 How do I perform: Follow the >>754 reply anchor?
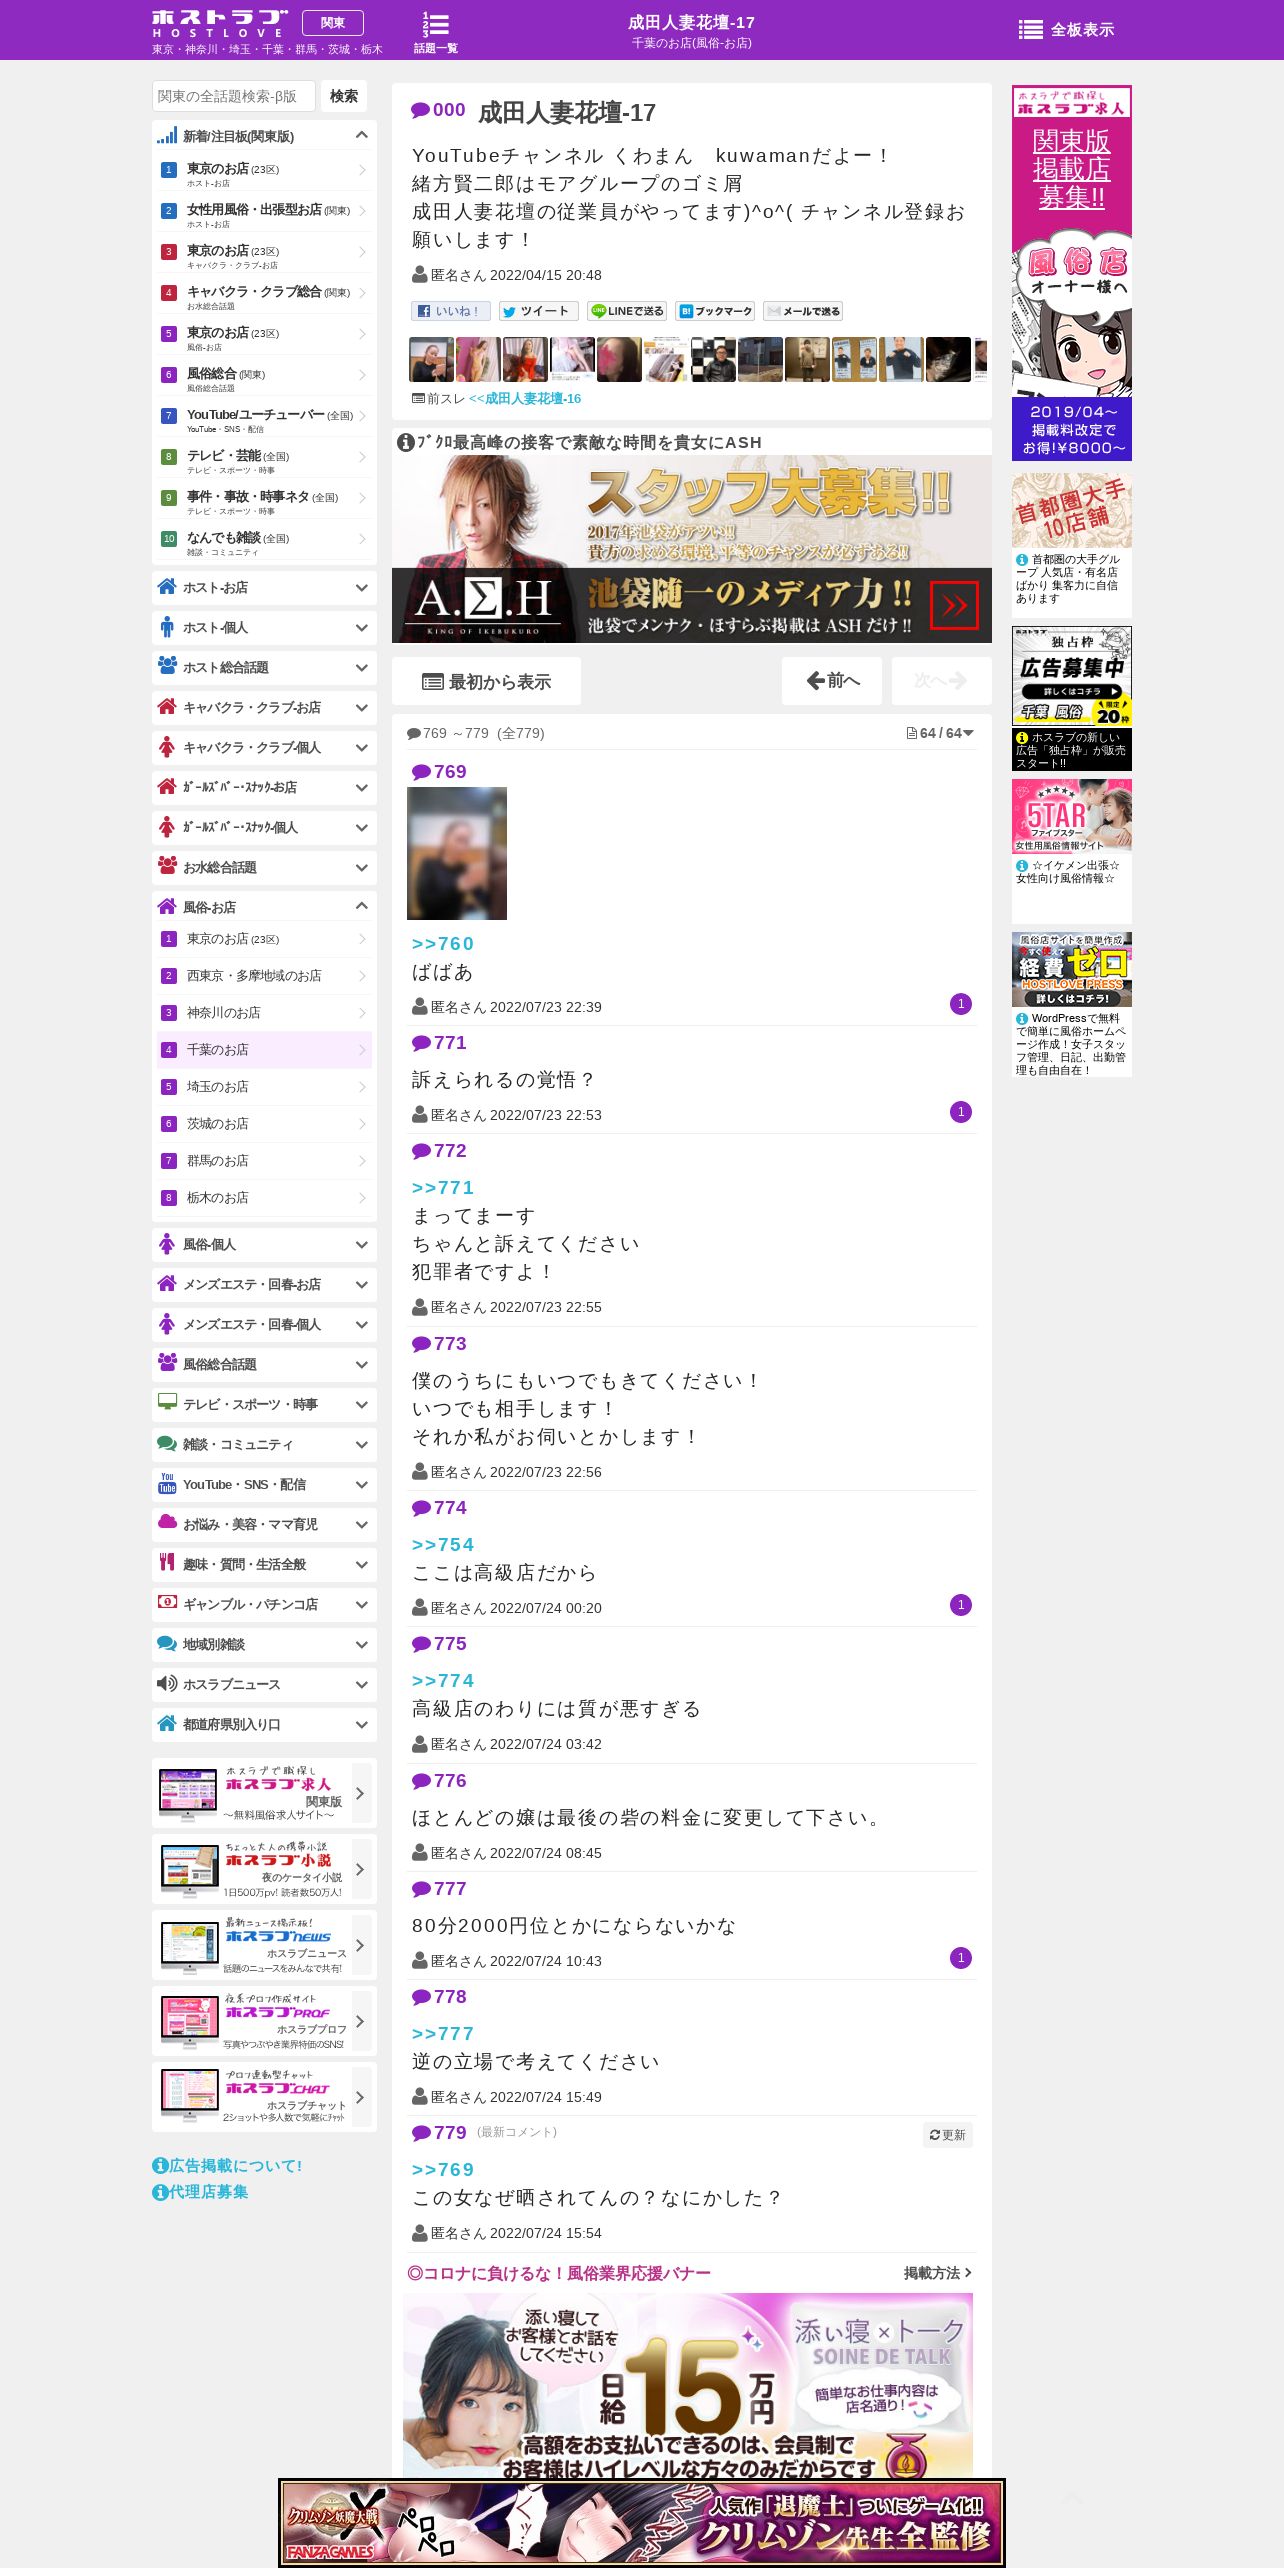point(443,1545)
